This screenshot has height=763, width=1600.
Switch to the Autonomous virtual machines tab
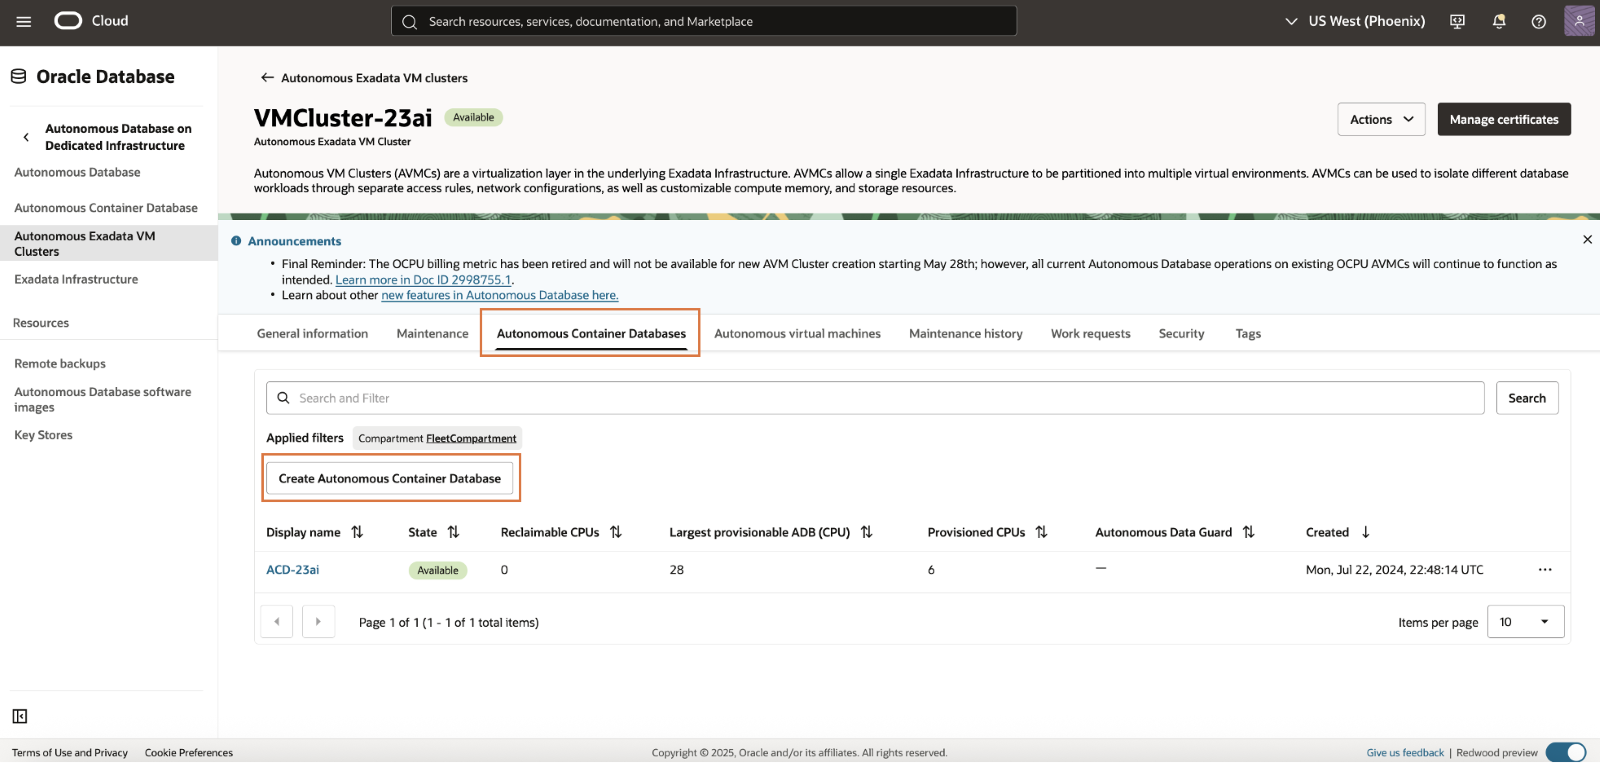point(797,334)
